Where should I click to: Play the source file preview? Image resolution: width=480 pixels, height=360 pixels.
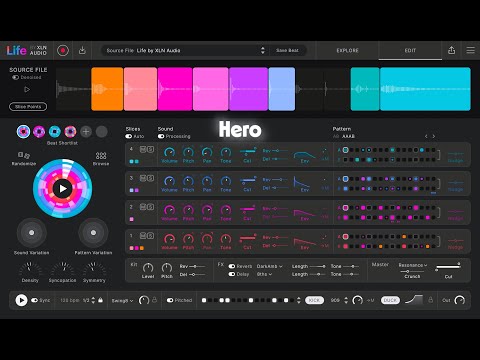pos(27,89)
